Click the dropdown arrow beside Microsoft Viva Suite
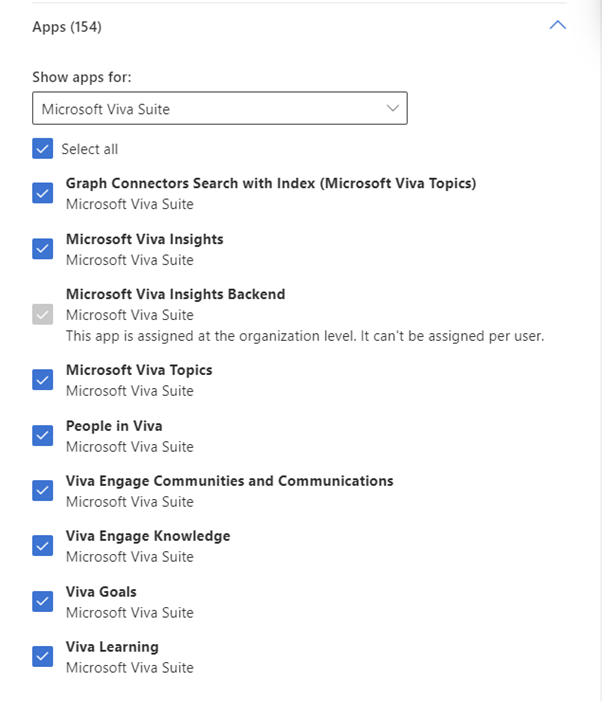Image resolution: width=602 pixels, height=701 pixels. click(392, 108)
